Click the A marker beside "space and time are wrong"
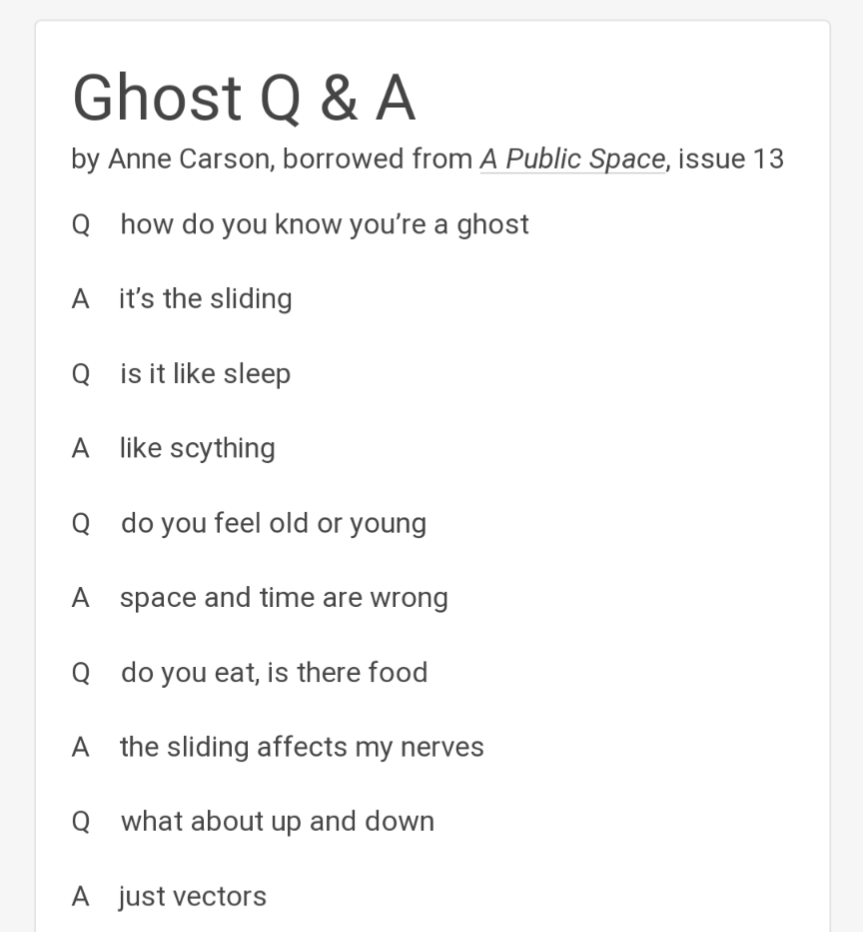 [81, 598]
